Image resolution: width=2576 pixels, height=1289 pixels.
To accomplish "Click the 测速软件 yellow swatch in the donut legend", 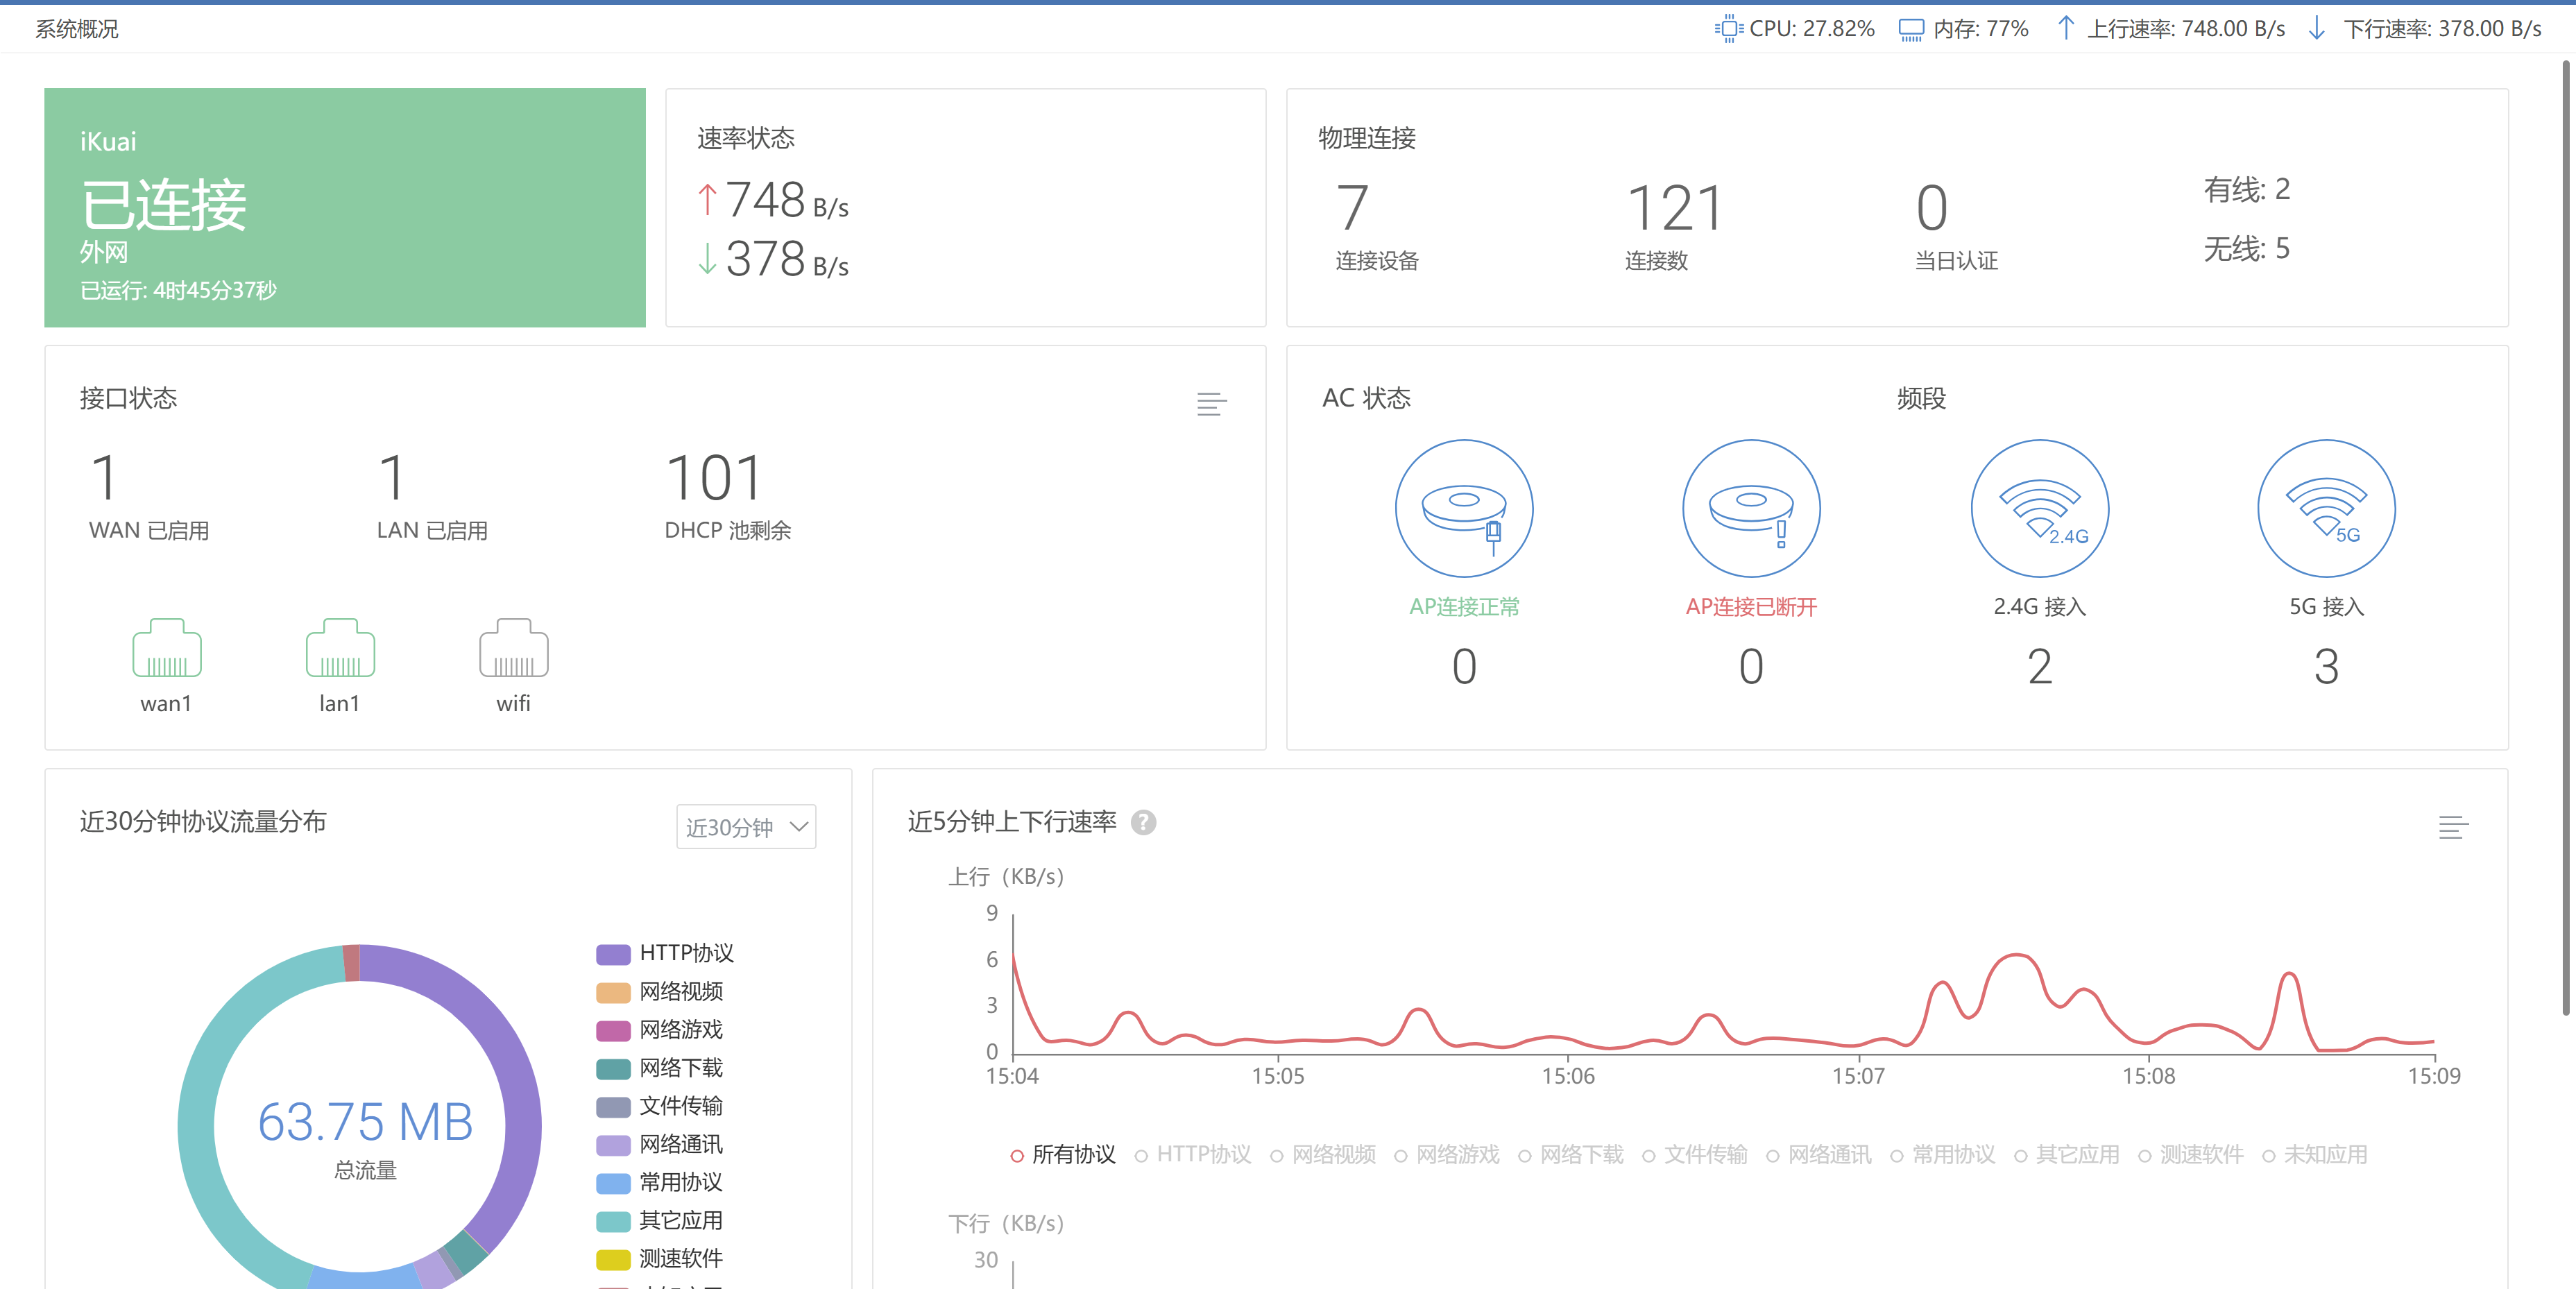I will click(x=613, y=1259).
